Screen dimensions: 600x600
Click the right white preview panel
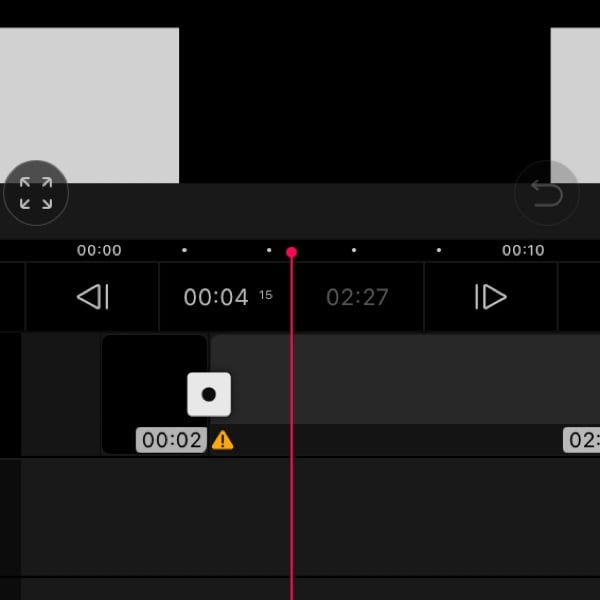point(575,105)
